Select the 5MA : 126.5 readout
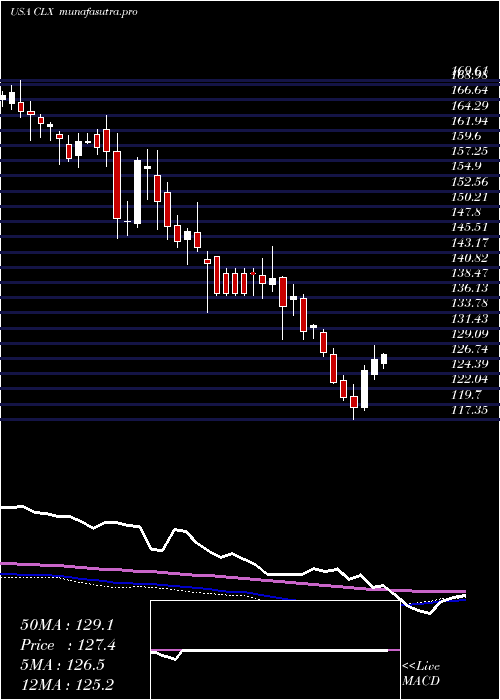 pos(63,665)
